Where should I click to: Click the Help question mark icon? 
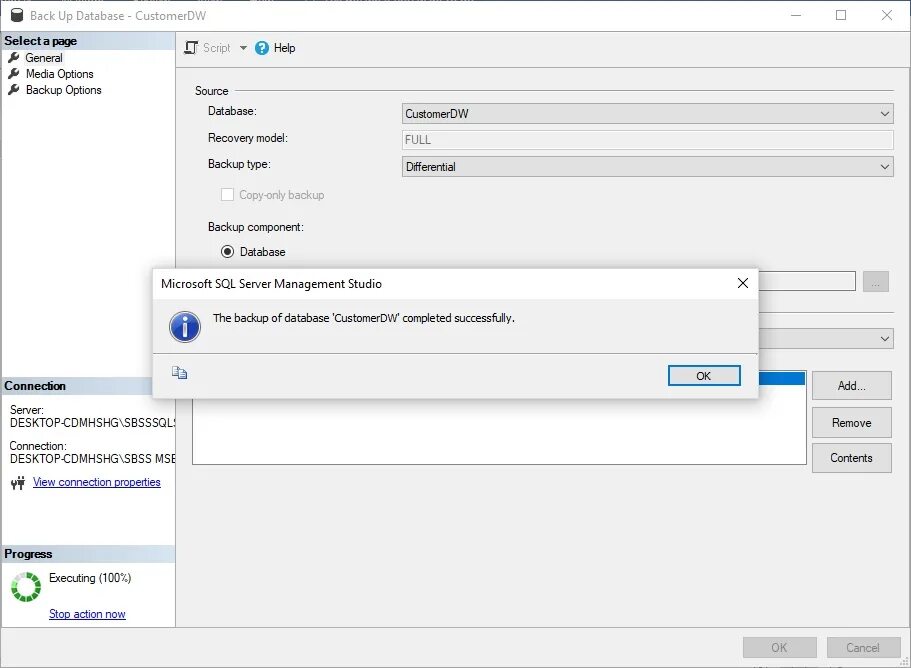(x=262, y=48)
